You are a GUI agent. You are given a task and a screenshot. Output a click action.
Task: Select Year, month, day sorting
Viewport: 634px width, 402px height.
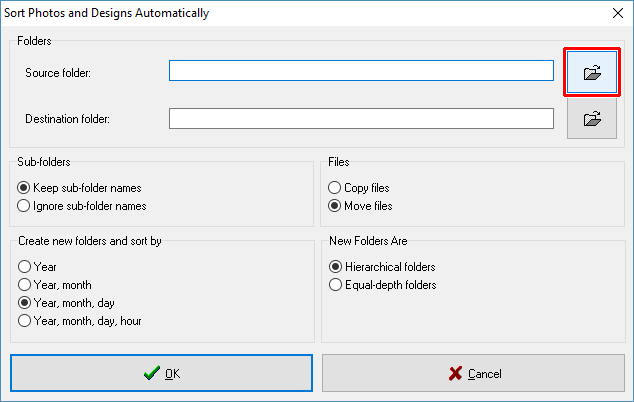[x=25, y=303]
